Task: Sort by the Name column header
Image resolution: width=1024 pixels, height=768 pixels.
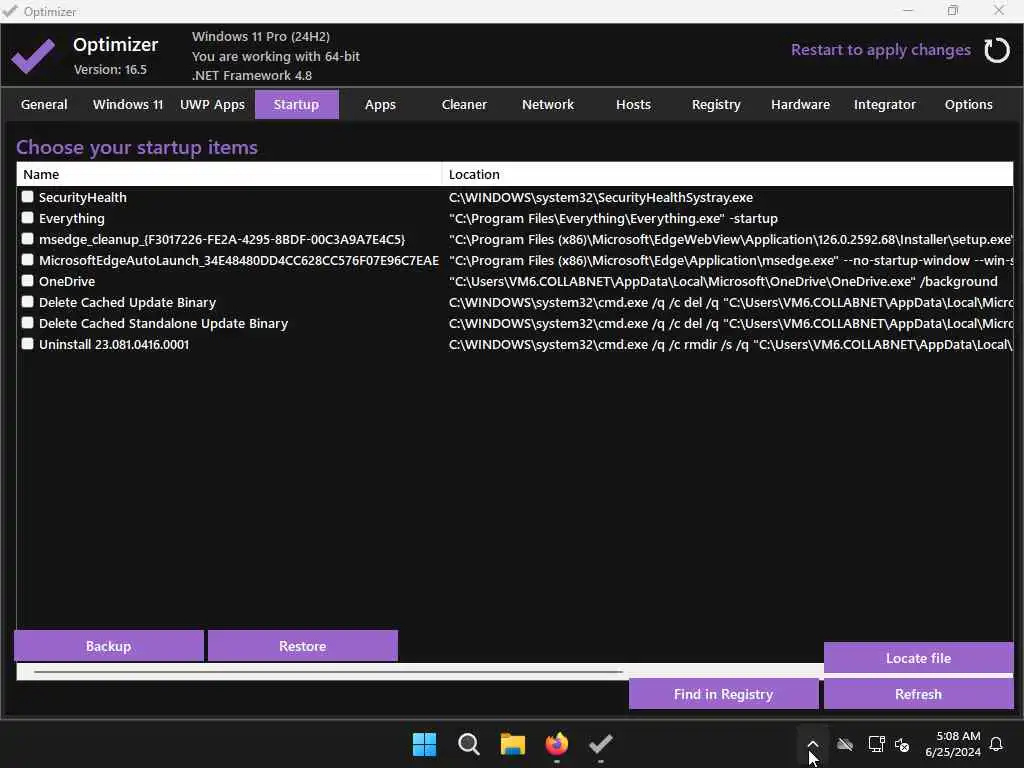Action: point(229,174)
